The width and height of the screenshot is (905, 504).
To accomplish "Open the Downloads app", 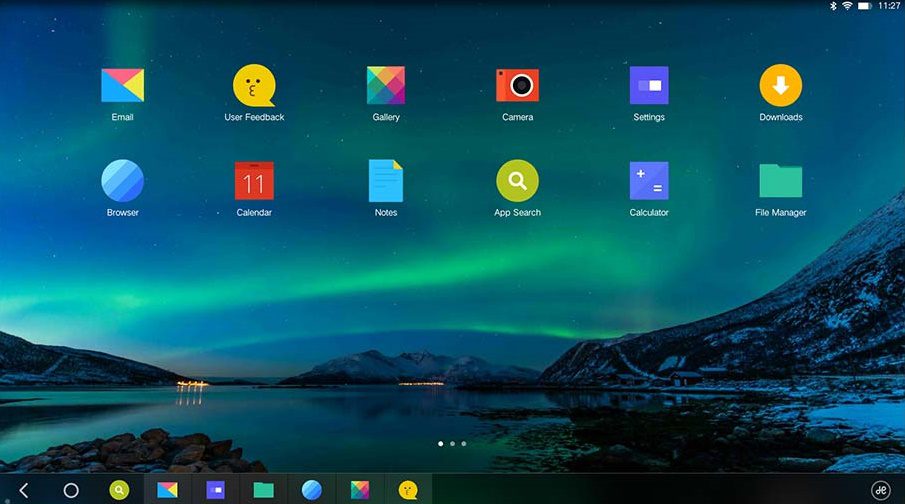I will point(780,85).
